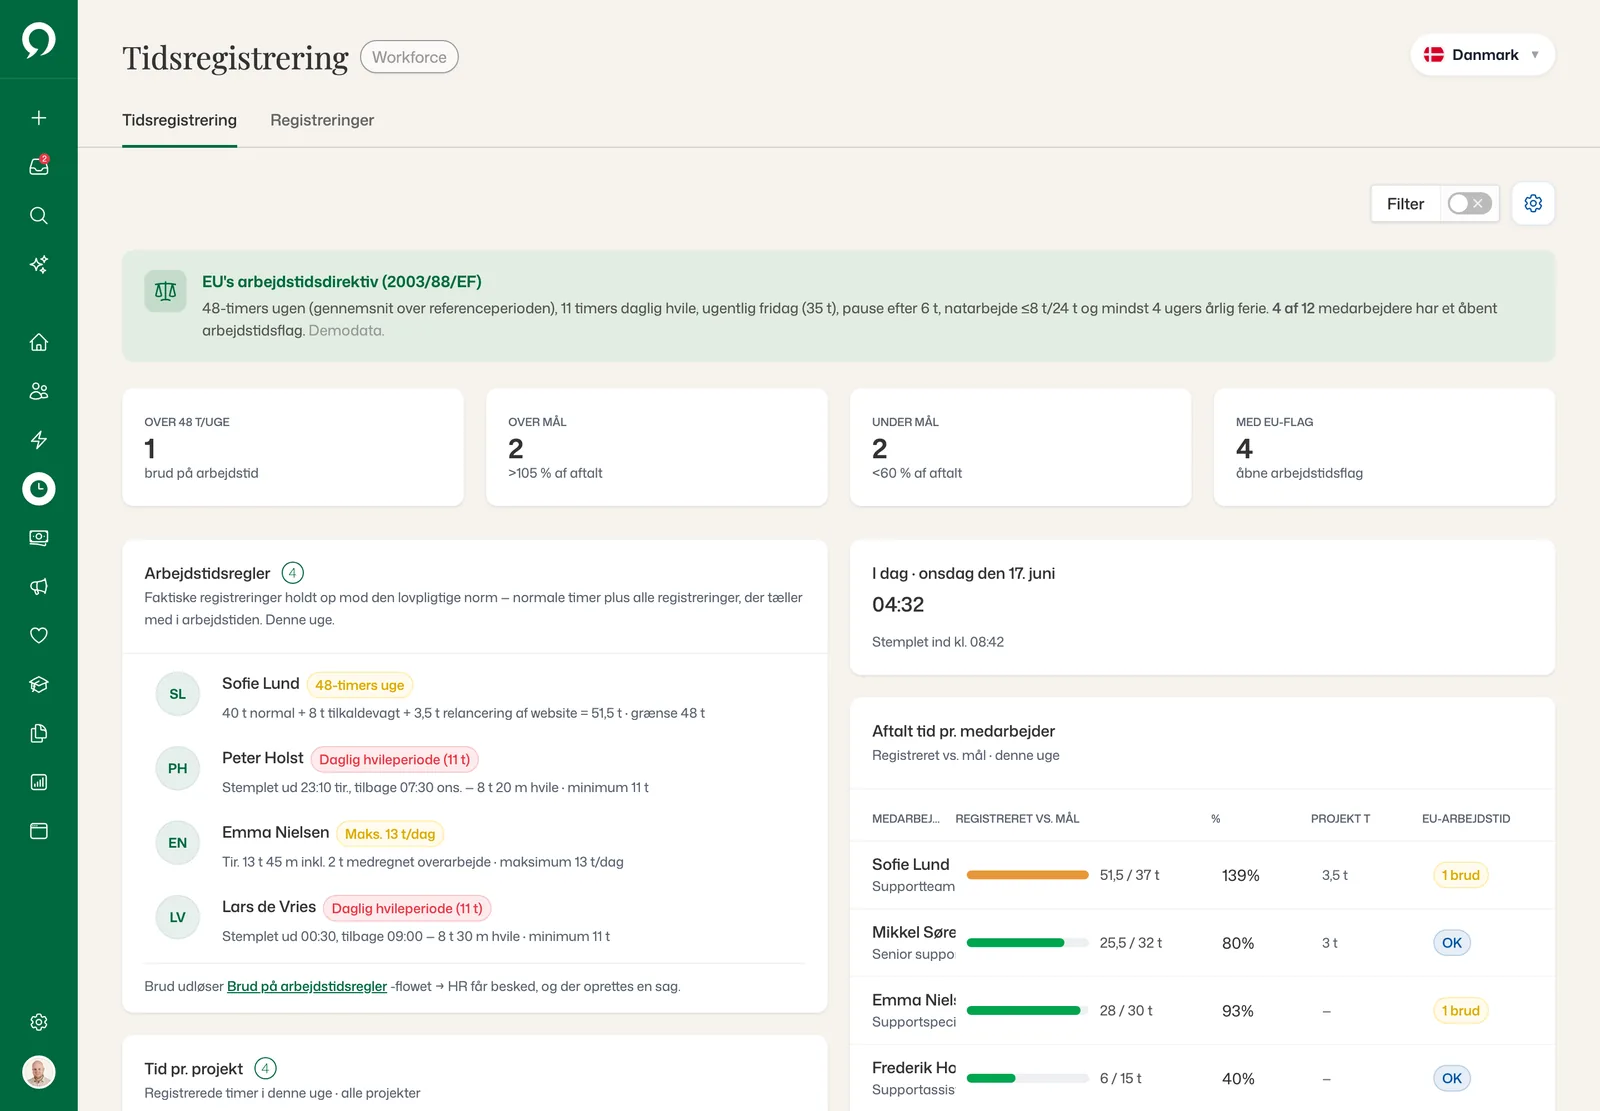The image size is (1600, 1111).
Task: Open the inbox icon with notification badge
Action: point(38,167)
